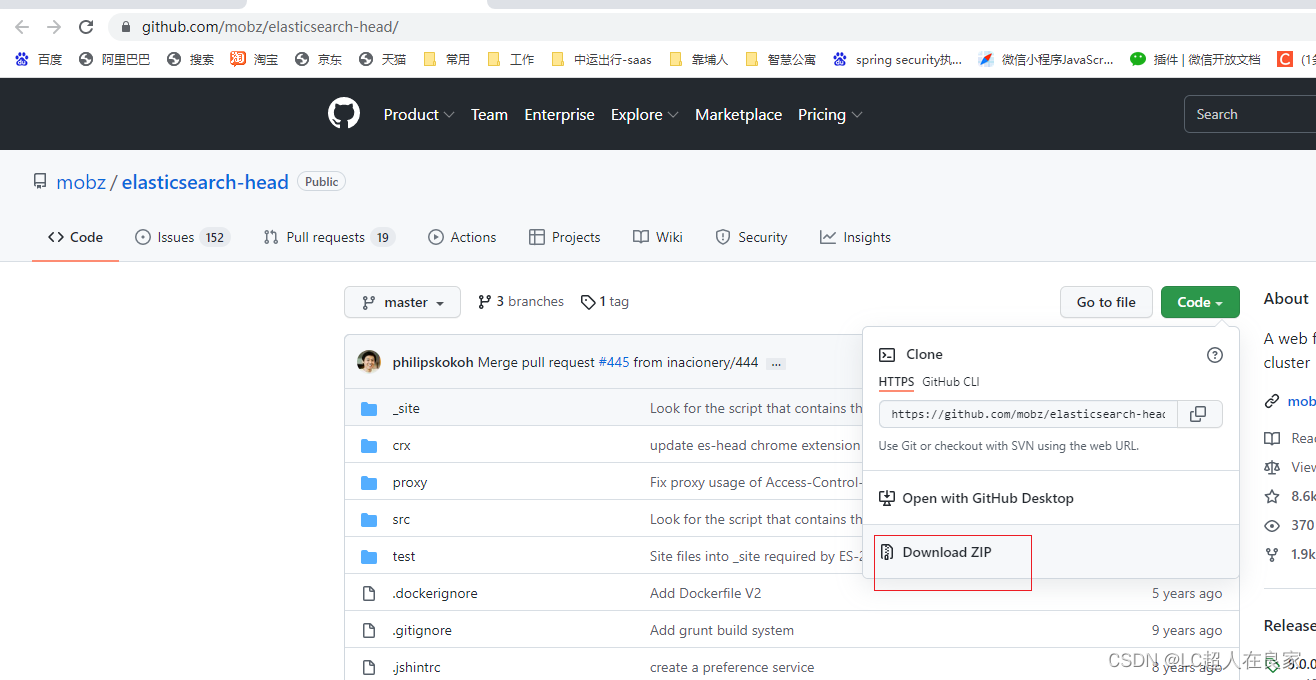
Task: Copy the clone URL with clipboard icon
Action: point(1198,414)
